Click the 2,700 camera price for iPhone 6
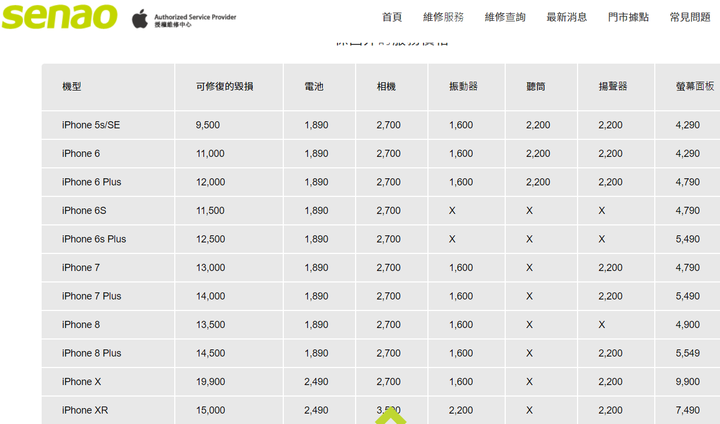Screen dimensions: 720x424 [x=388, y=153]
